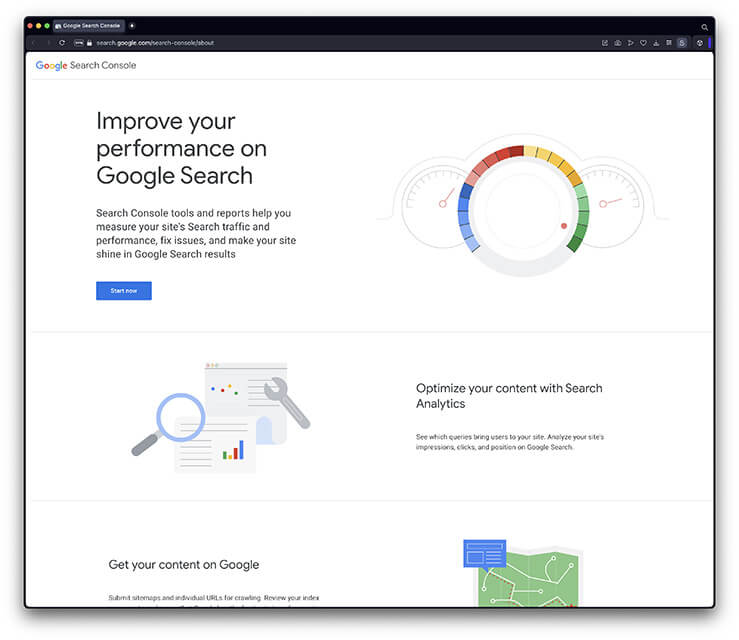This screenshot has width=739, height=640.
Task: Click the heading "Get your content on Google"
Action: pyautogui.click(x=184, y=565)
